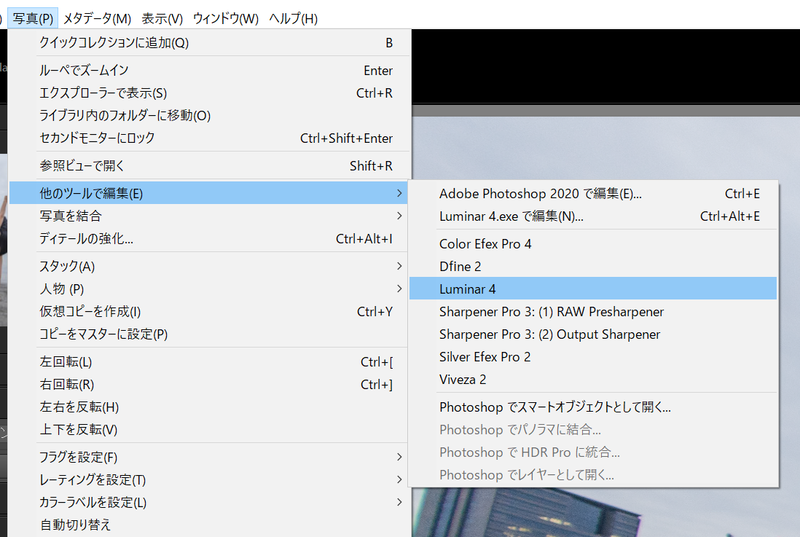Select highlighted Luminar 4 entry
The image size is (800, 537).
click(593, 289)
